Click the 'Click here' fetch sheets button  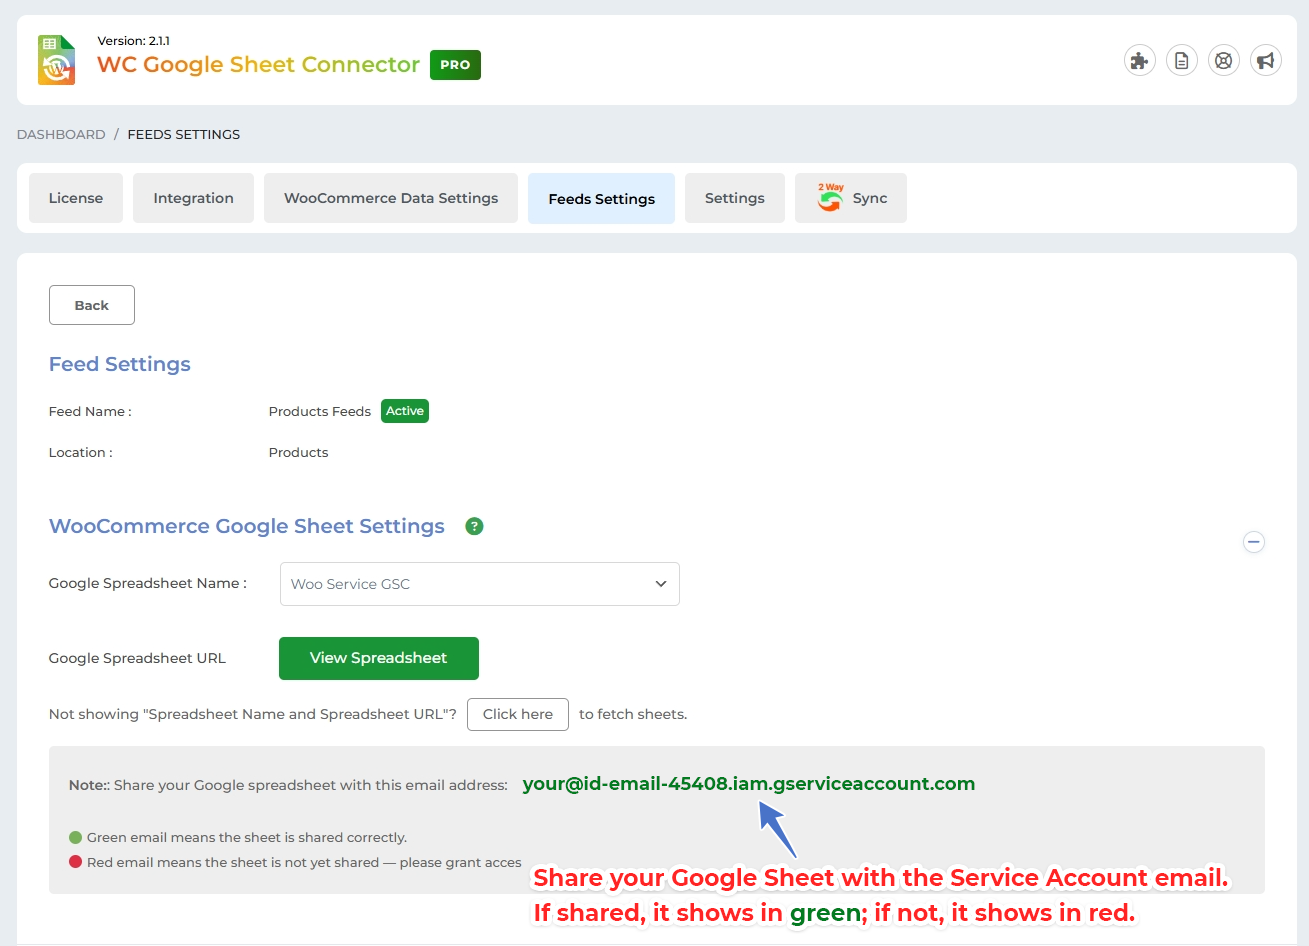[517, 714]
